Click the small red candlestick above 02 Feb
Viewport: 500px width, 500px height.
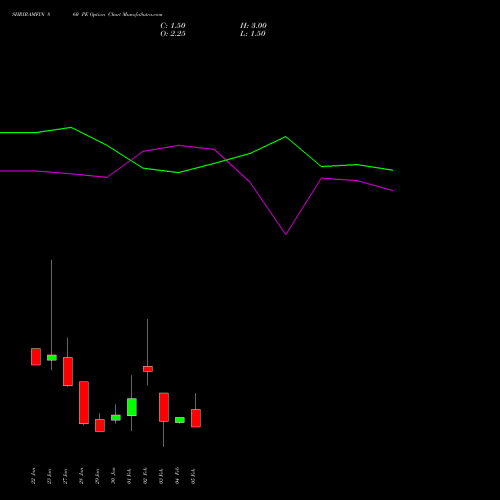[x=148, y=369]
